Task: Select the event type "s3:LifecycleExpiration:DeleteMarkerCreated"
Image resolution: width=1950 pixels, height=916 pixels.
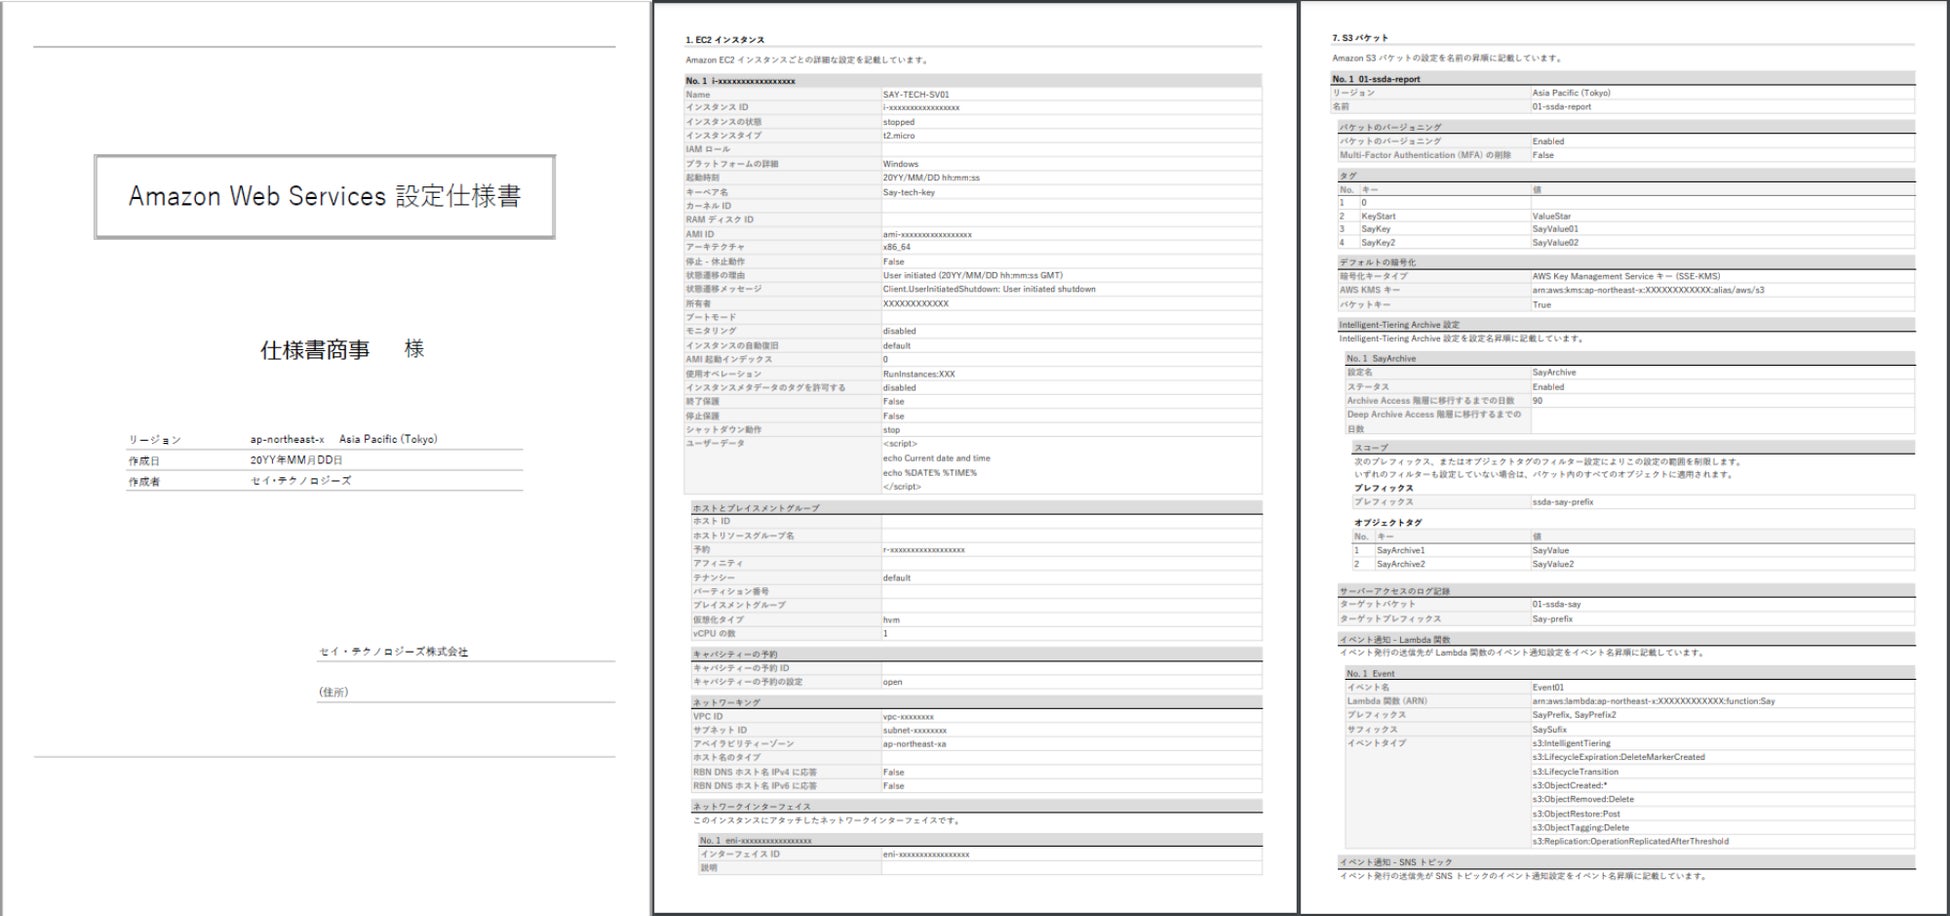Action: pyautogui.click(x=1618, y=757)
